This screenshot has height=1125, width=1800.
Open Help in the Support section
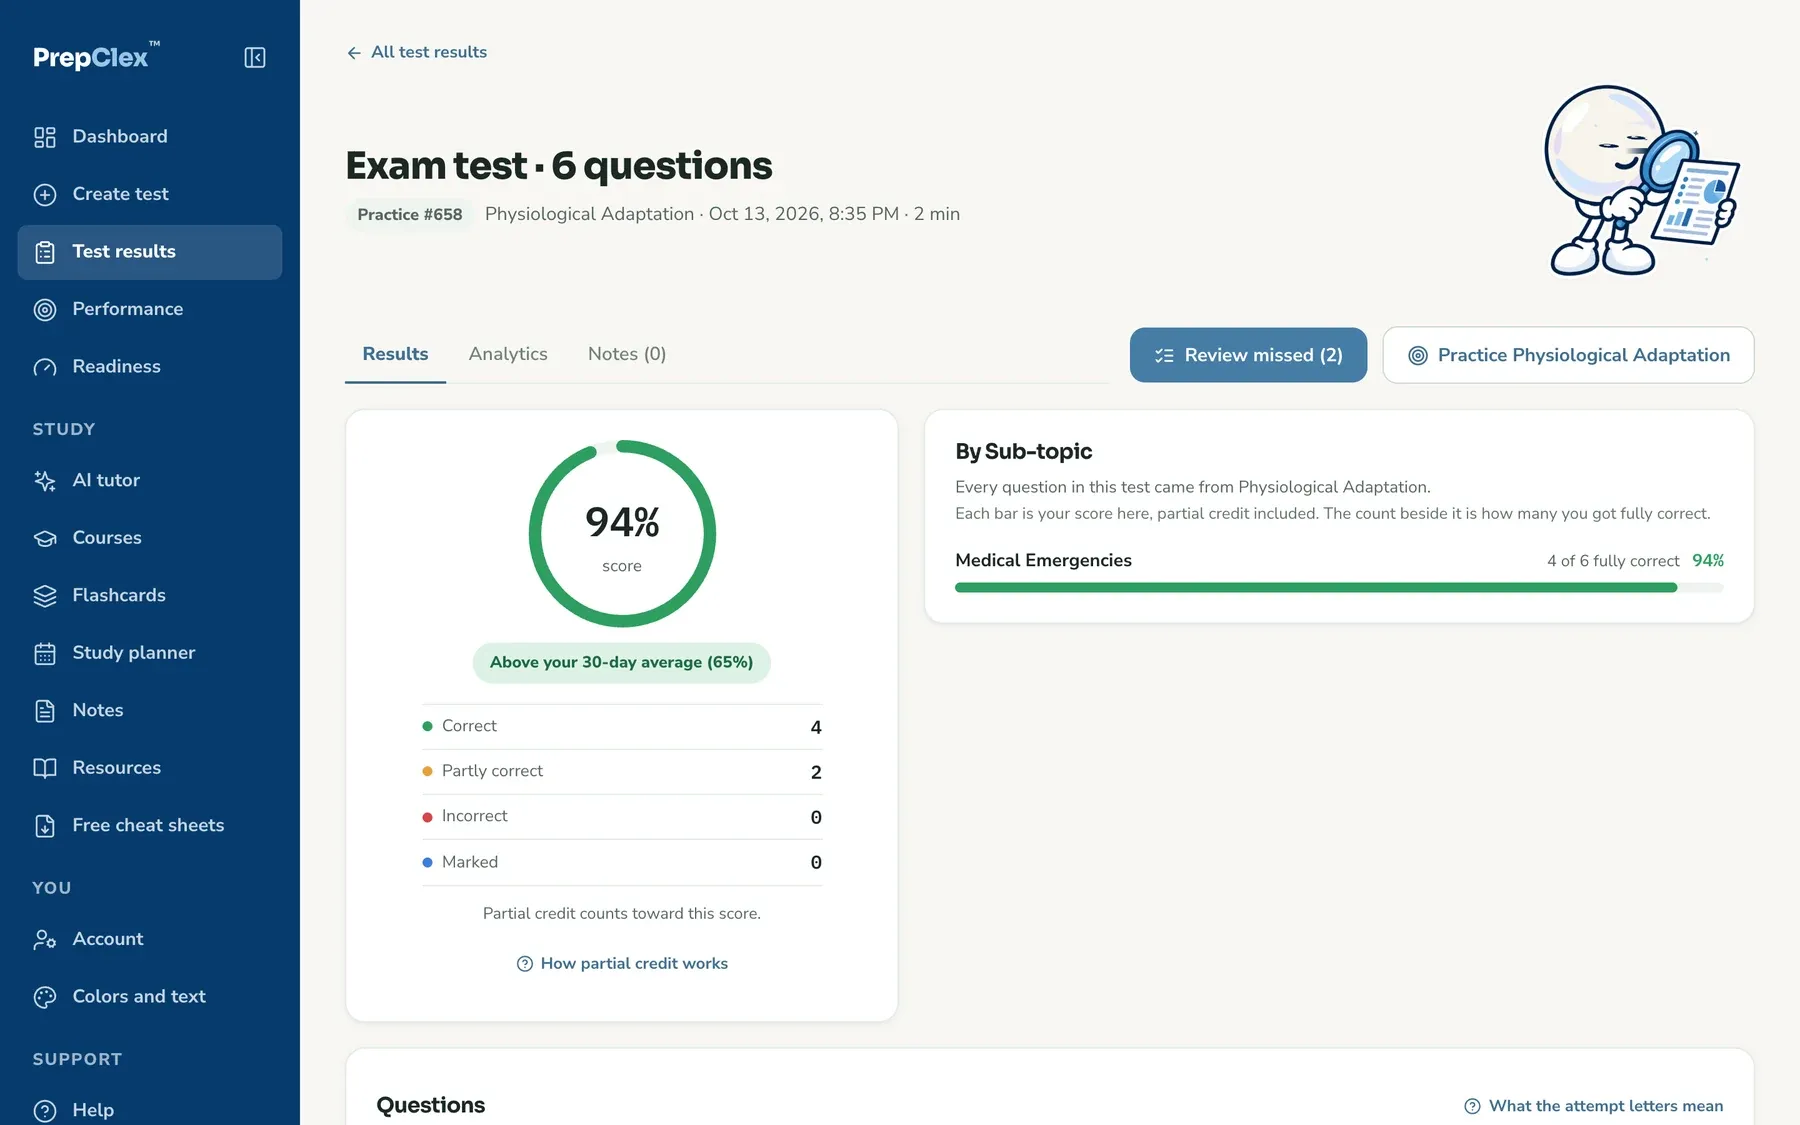(150, 1110)
